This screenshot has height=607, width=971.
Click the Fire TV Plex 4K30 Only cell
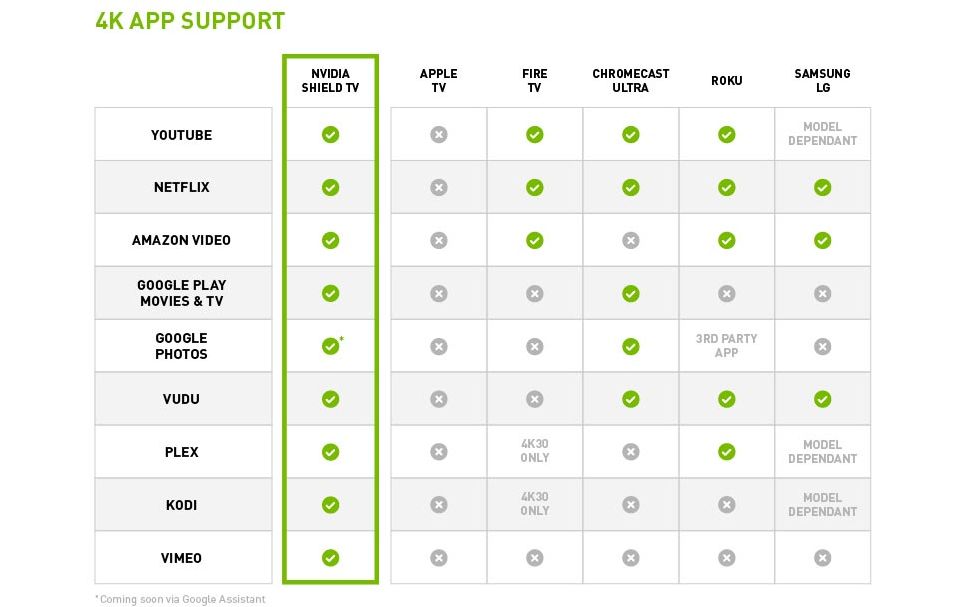(x=534, y=451)
